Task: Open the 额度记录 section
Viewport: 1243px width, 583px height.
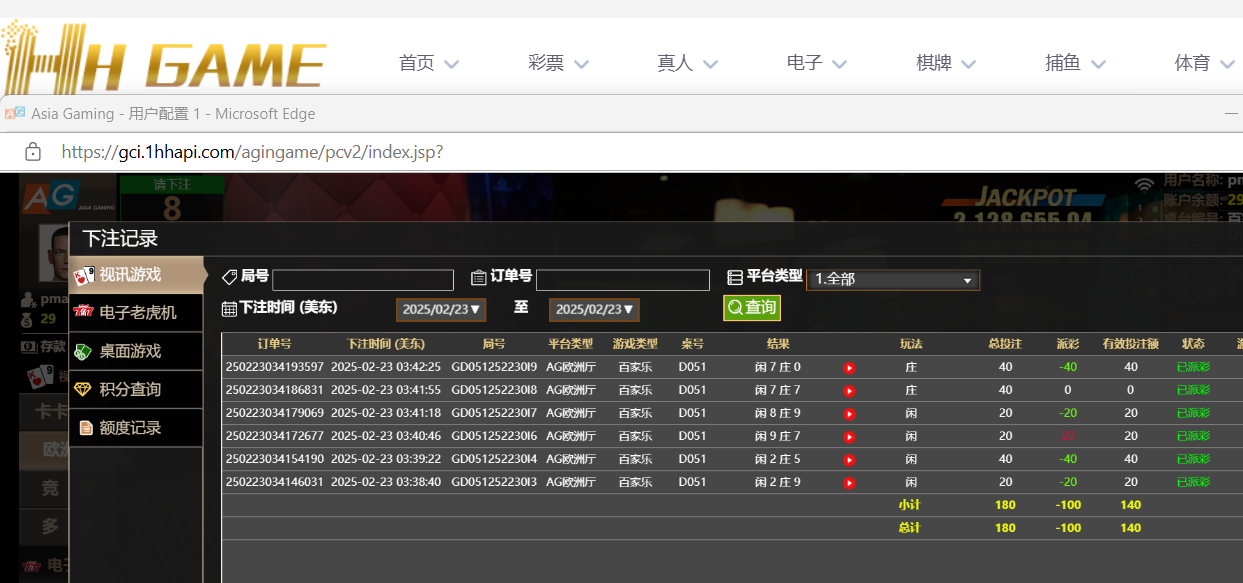Action: click(x=136, y=428)
